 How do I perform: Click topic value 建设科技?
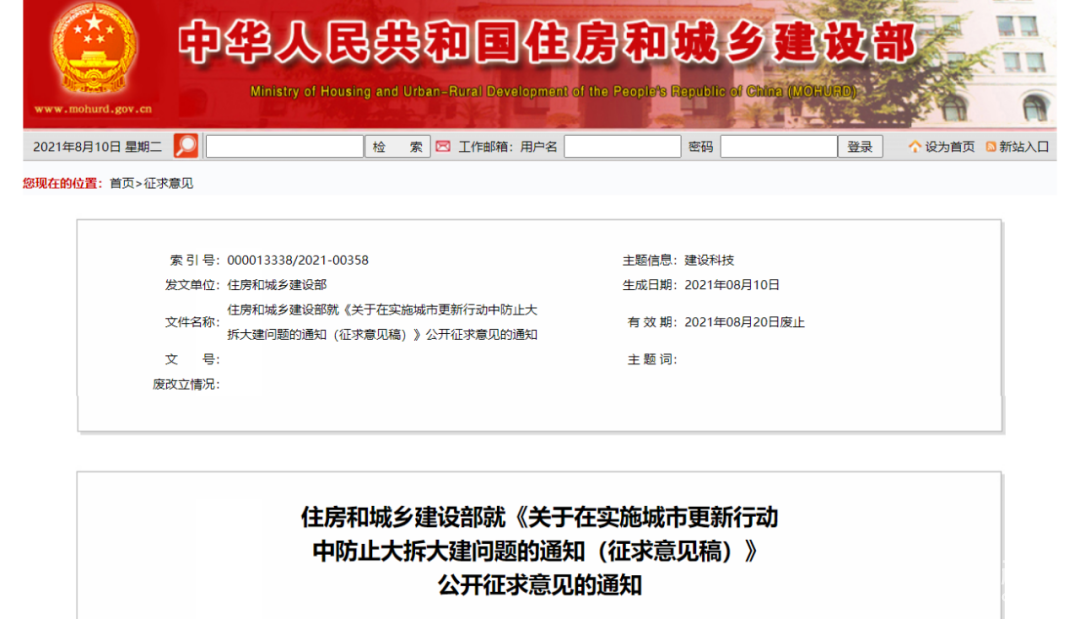tap(709, 260)
